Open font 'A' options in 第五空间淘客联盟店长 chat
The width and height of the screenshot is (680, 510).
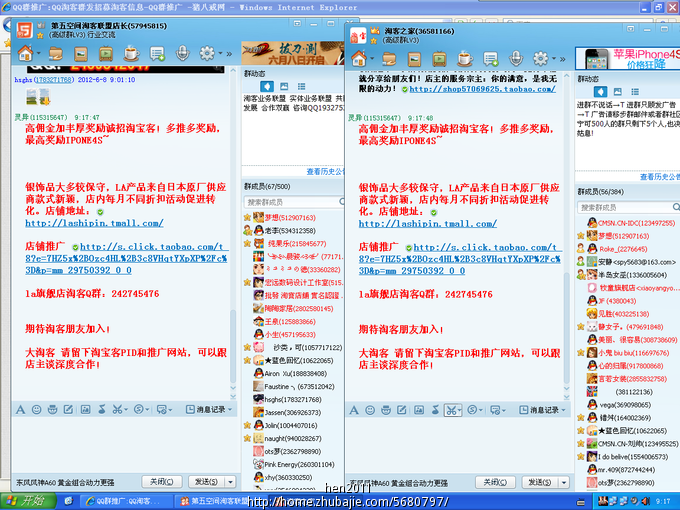click(x=20, y=409)
